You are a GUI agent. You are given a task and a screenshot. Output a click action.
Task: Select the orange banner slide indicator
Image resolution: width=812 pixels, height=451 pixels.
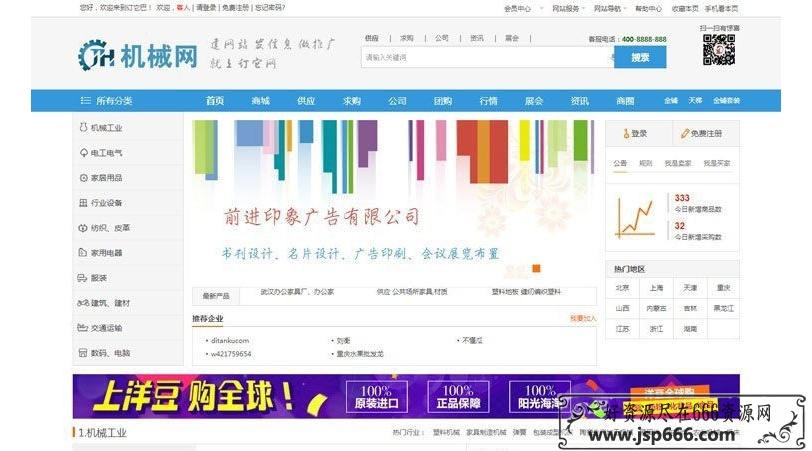coord(536,268)
